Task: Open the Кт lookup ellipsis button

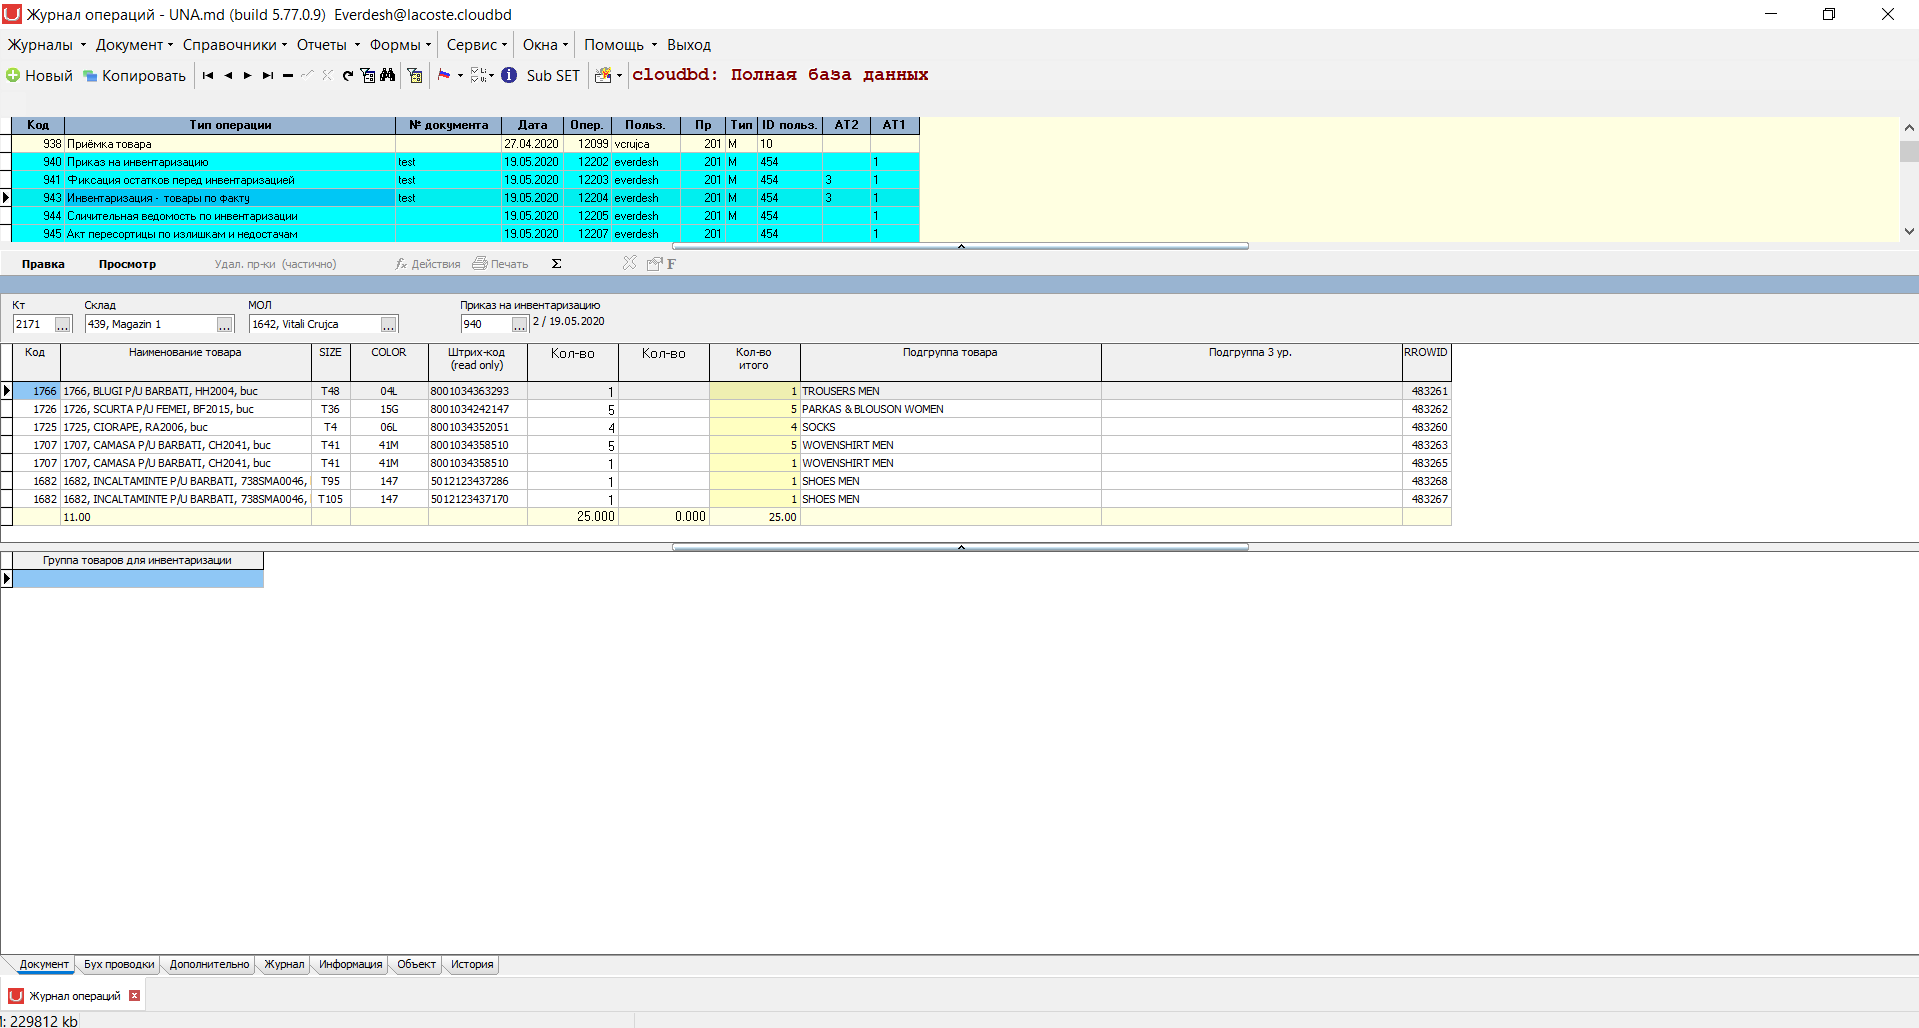Action: pos(63,324)
